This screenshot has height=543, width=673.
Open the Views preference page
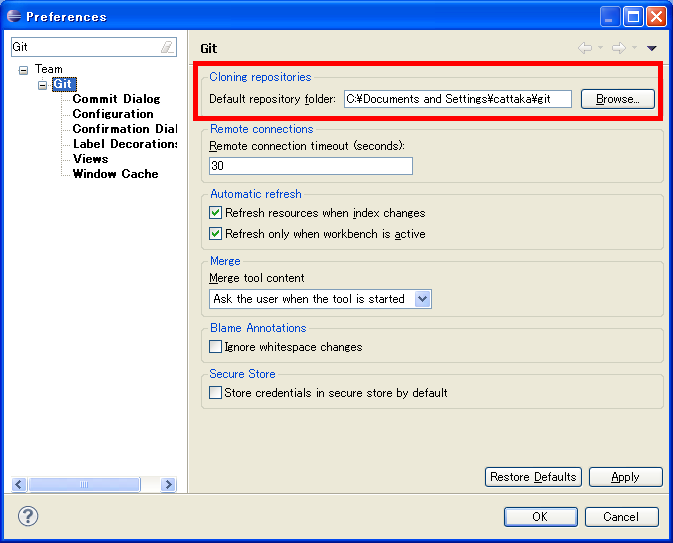coord(91,159)
